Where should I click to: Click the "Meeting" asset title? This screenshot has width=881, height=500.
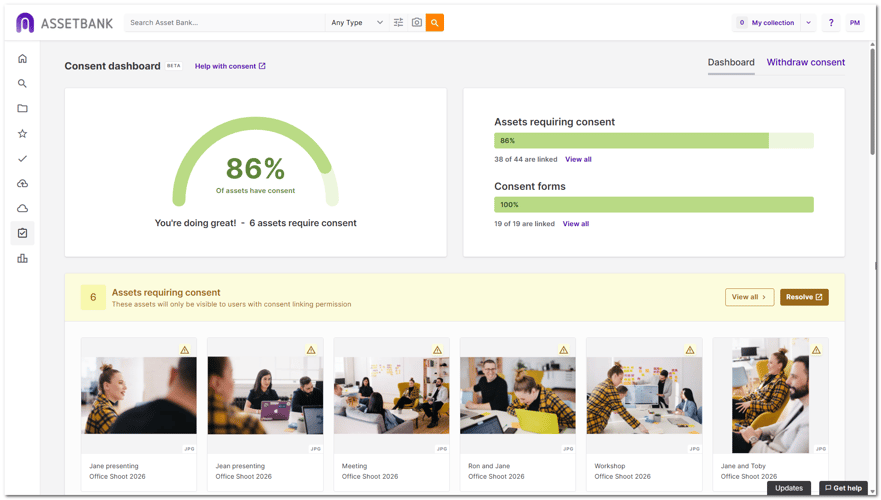(354, 466)
